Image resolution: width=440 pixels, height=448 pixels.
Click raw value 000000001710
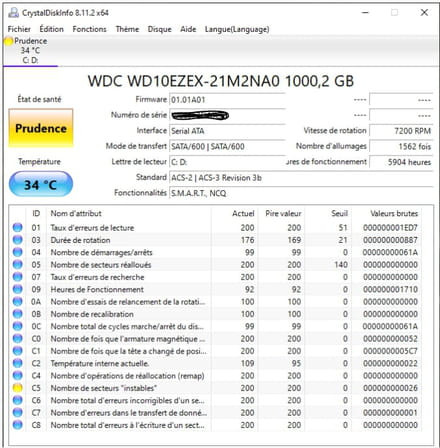[390, 289]
